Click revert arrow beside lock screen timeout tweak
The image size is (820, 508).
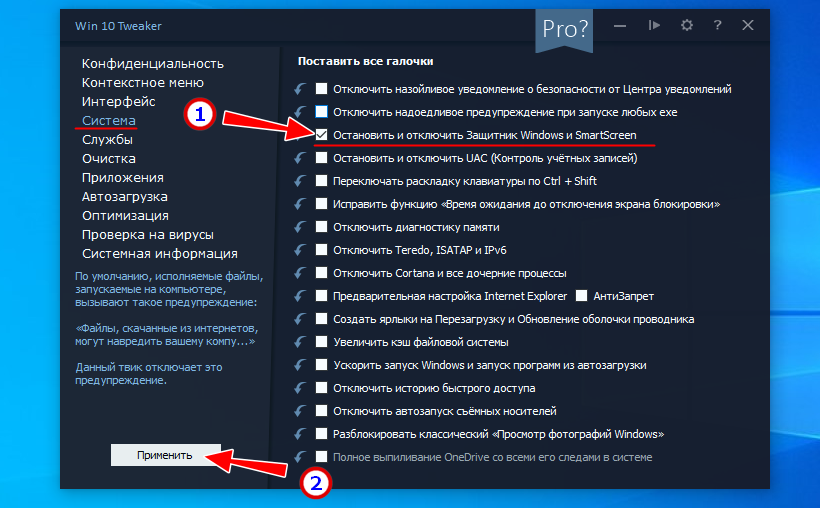[x=300, y=204]
